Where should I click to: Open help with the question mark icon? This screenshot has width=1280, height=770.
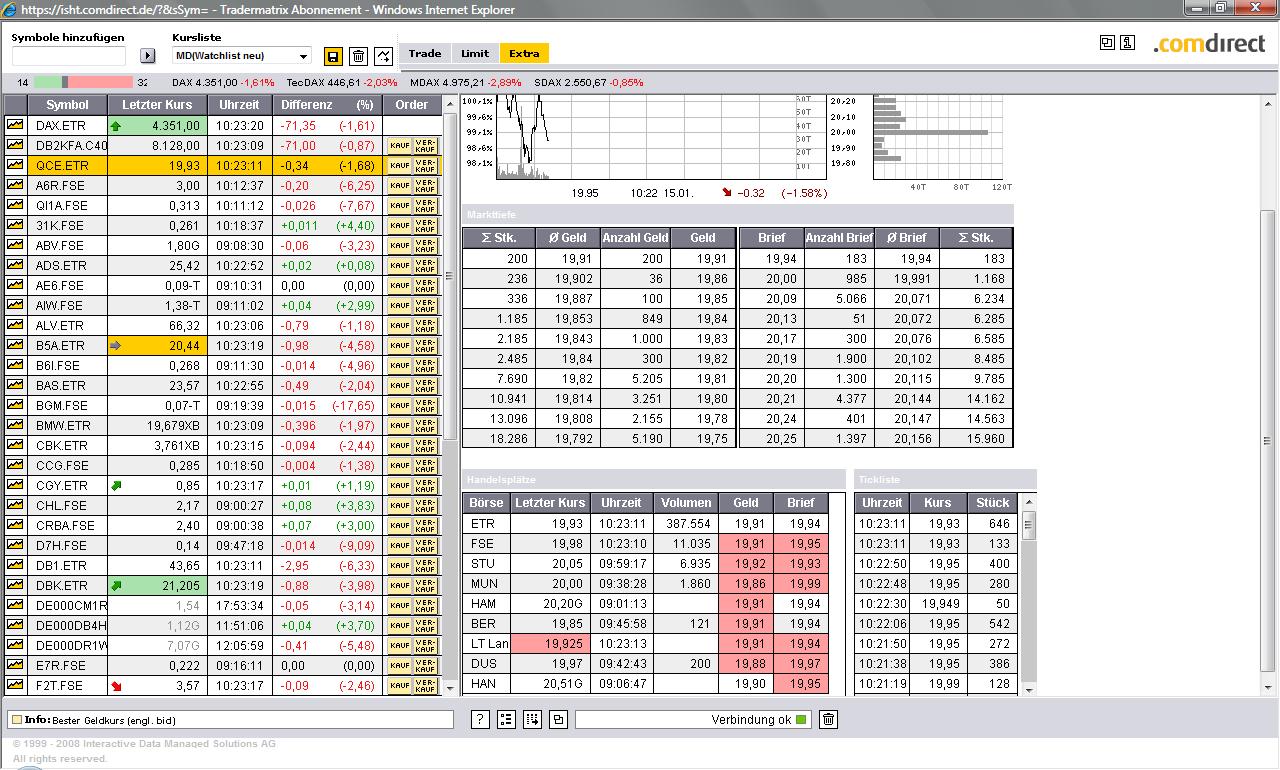[480, 719]
